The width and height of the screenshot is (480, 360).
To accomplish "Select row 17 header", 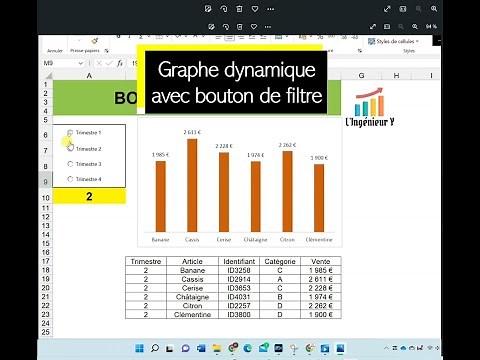I will click(46, 261).
